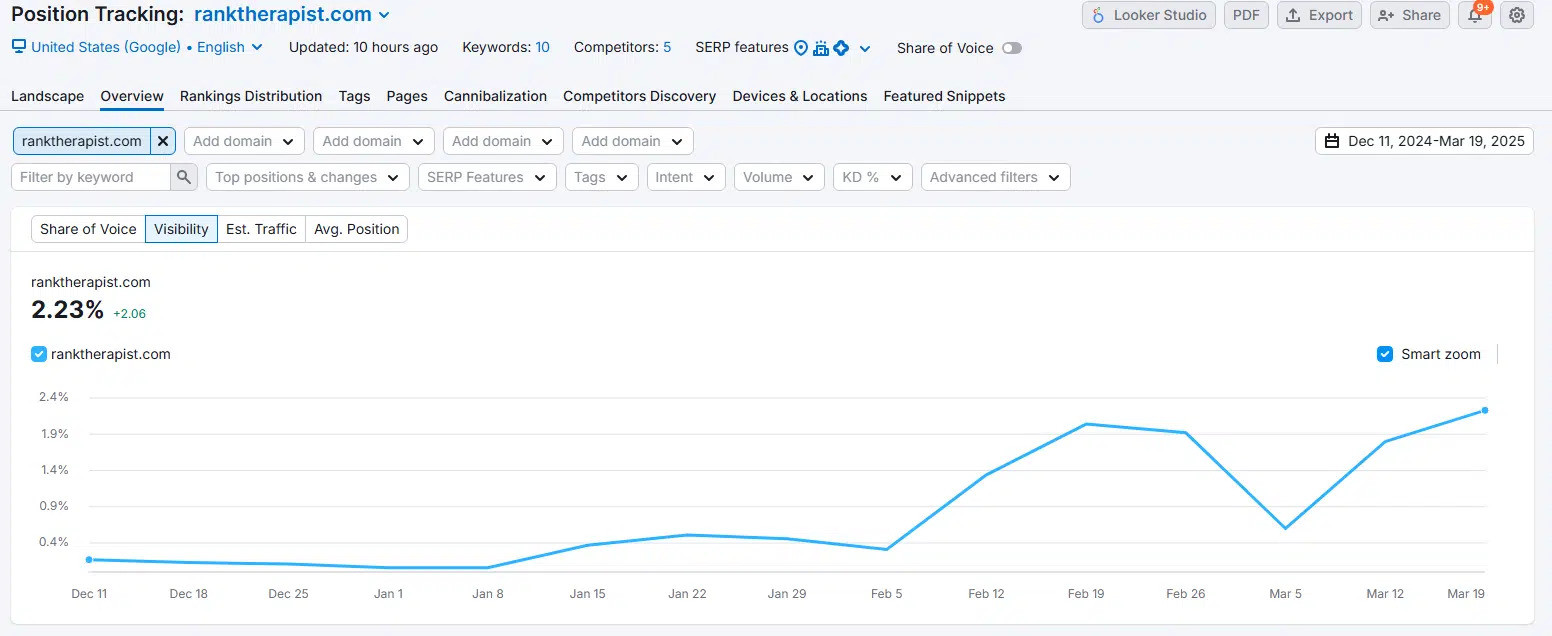The width and height of the screenshot is (1552, 636).
Task: Click the Keywords count 10 link
Action: click(542, 47)
